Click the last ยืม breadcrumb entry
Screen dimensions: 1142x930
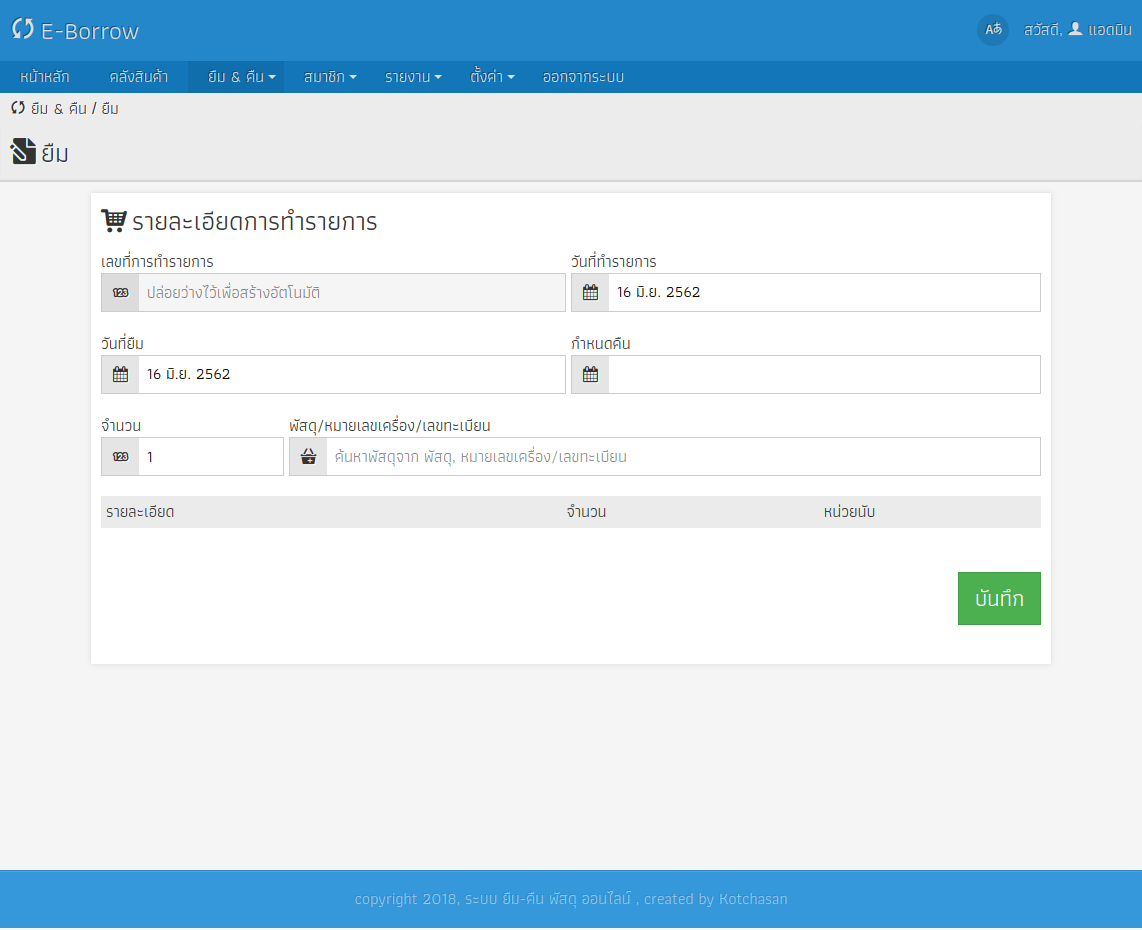[x=110, y=109]
